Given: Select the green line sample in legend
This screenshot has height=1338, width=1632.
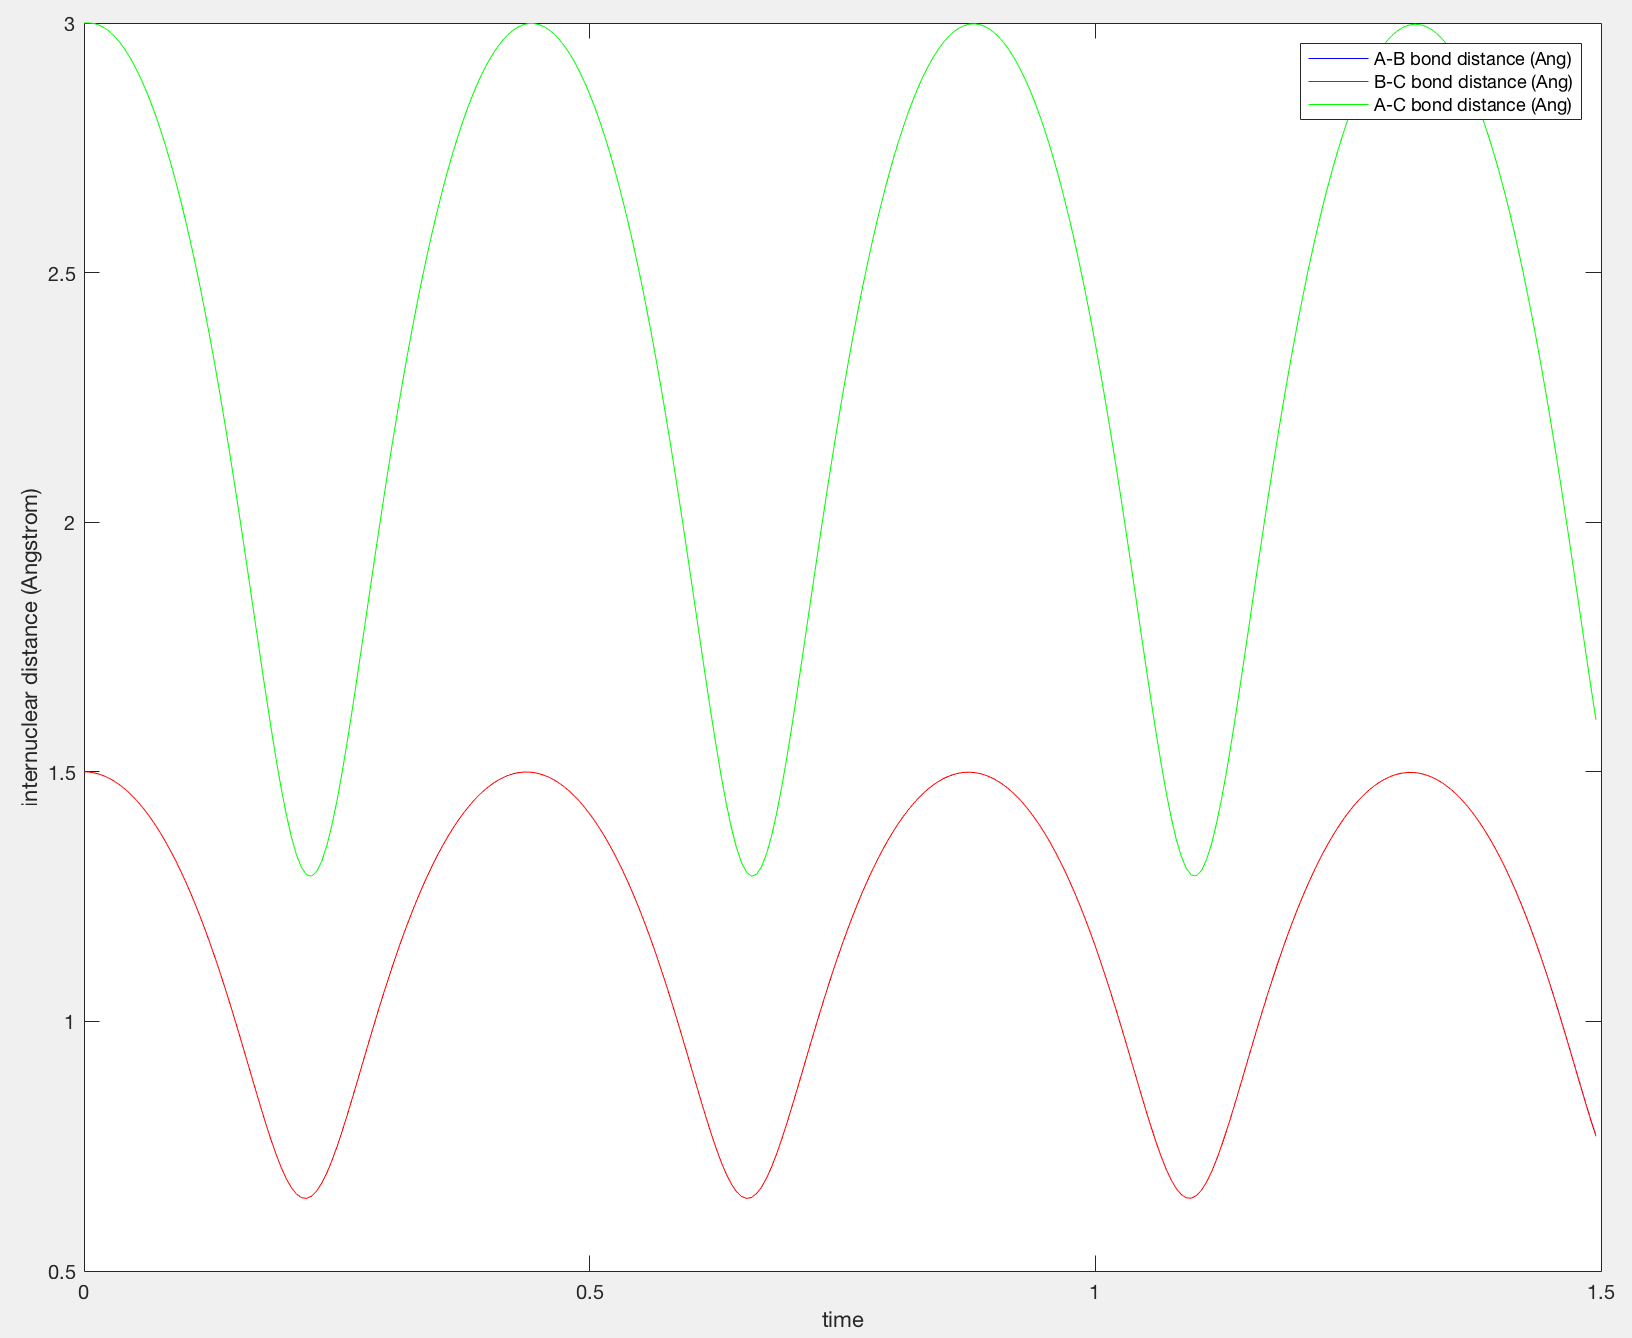Looking at the screenshot, I should tap(1337, 105).
